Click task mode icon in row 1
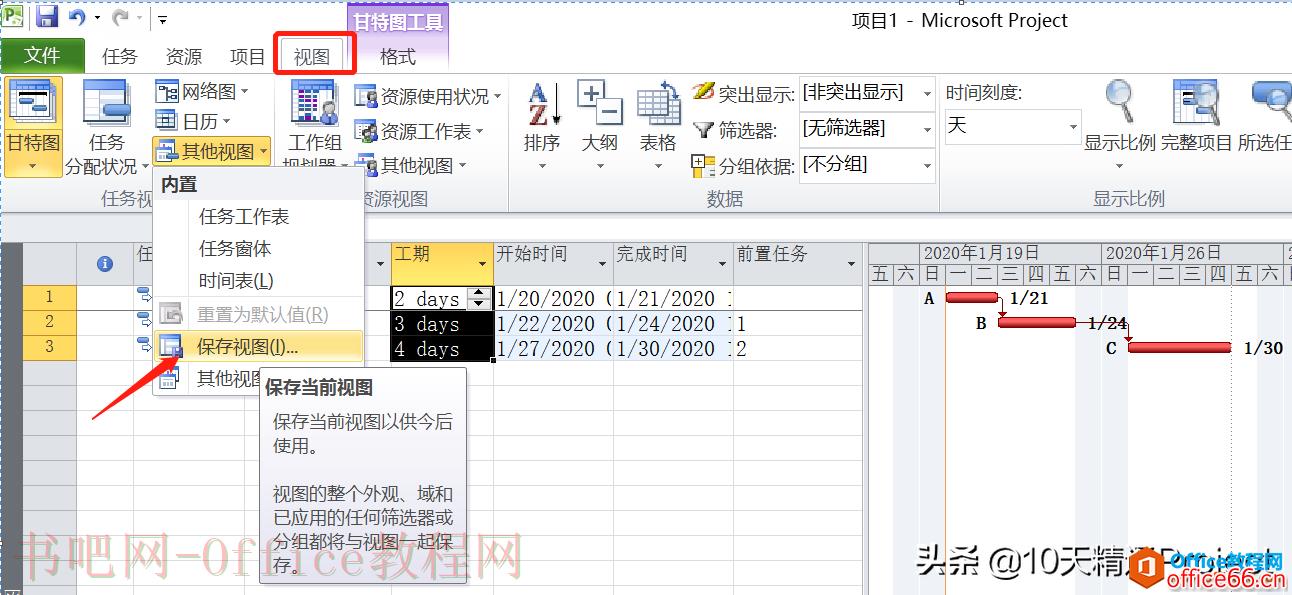The image size is (1292, 595). coord(144,295)
